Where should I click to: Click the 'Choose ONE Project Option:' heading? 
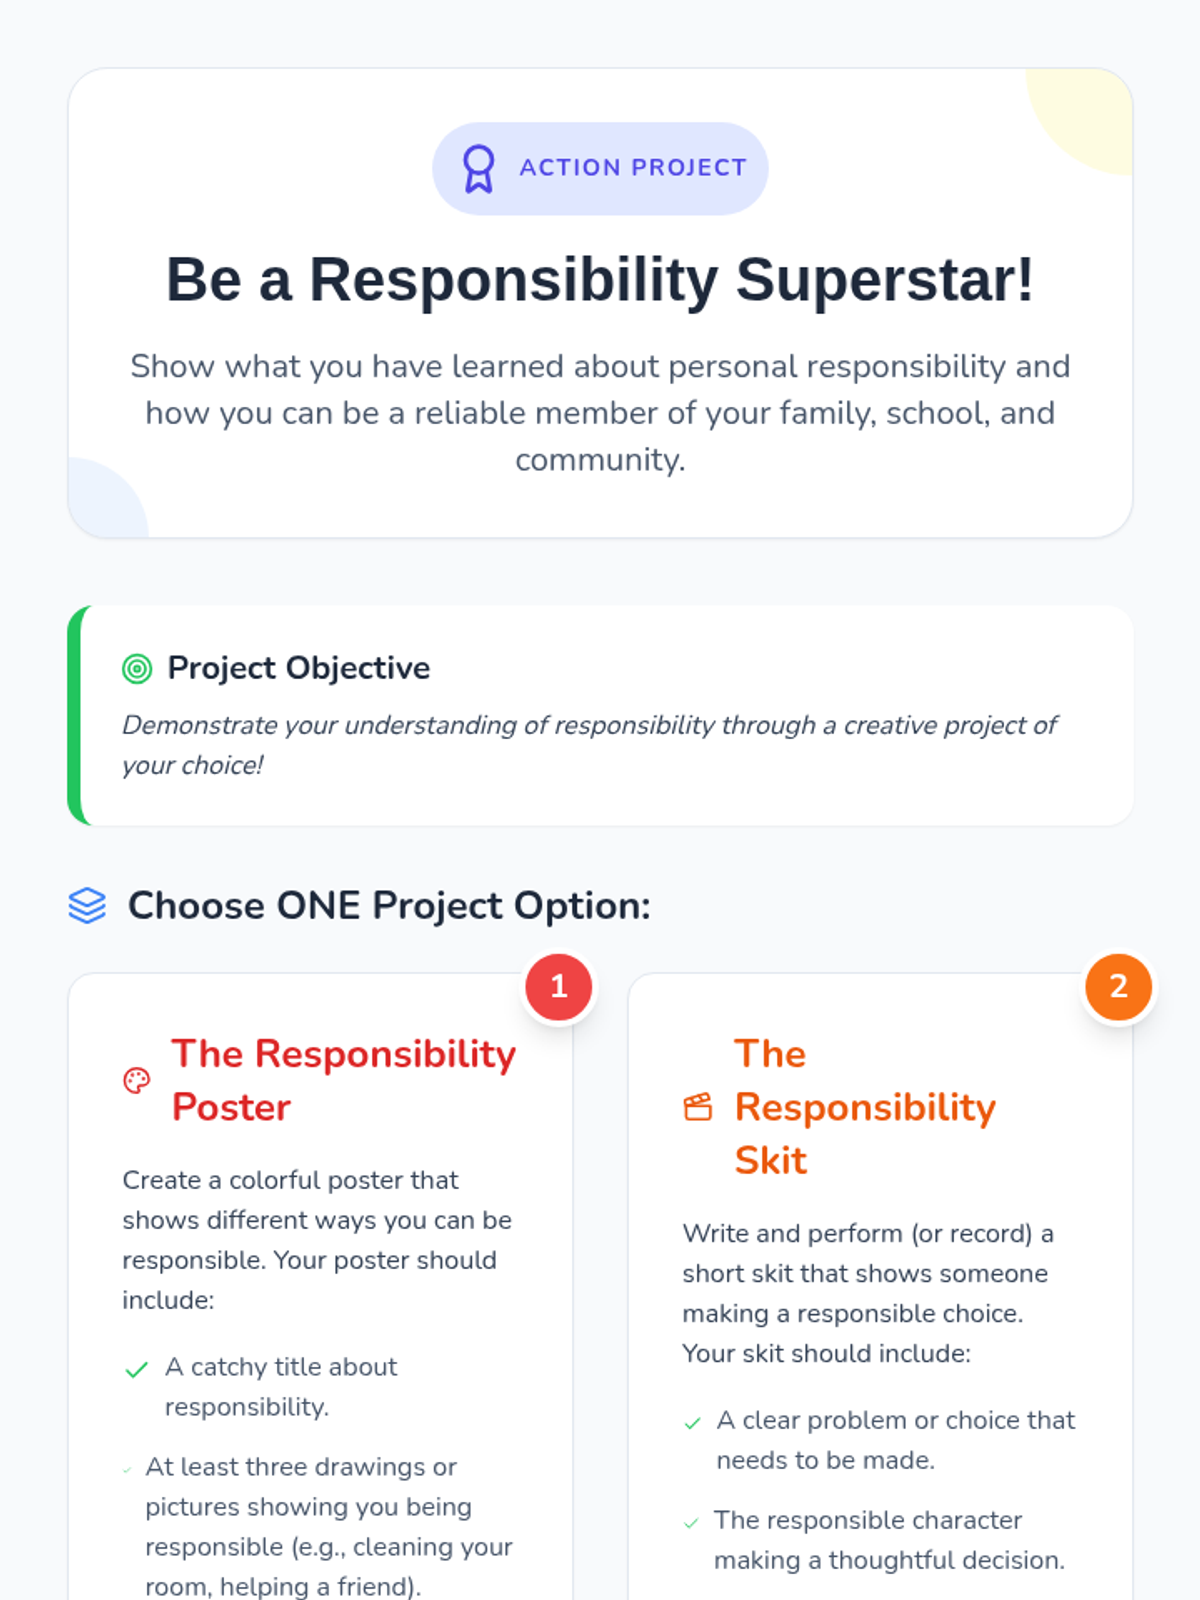[389, 906]
